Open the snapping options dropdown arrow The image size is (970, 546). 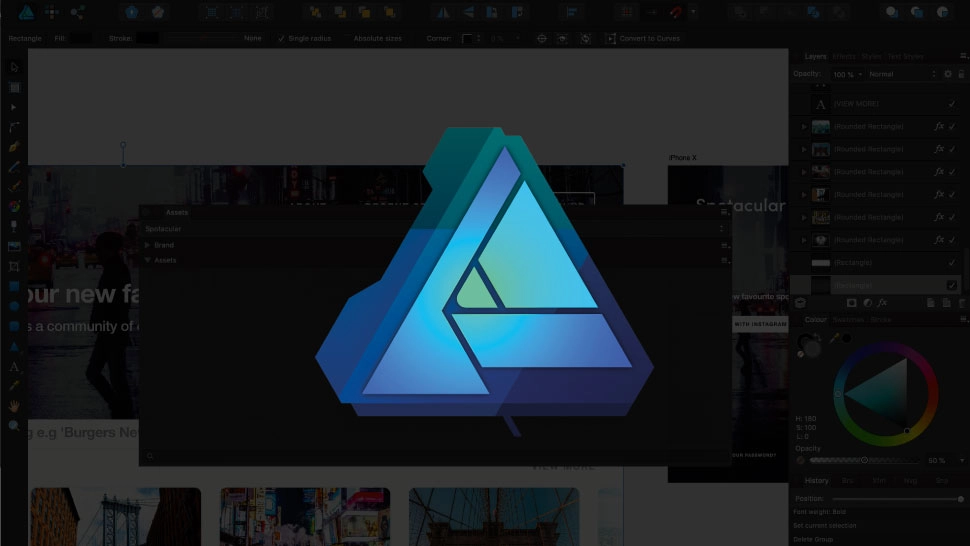tap(693, 12)
